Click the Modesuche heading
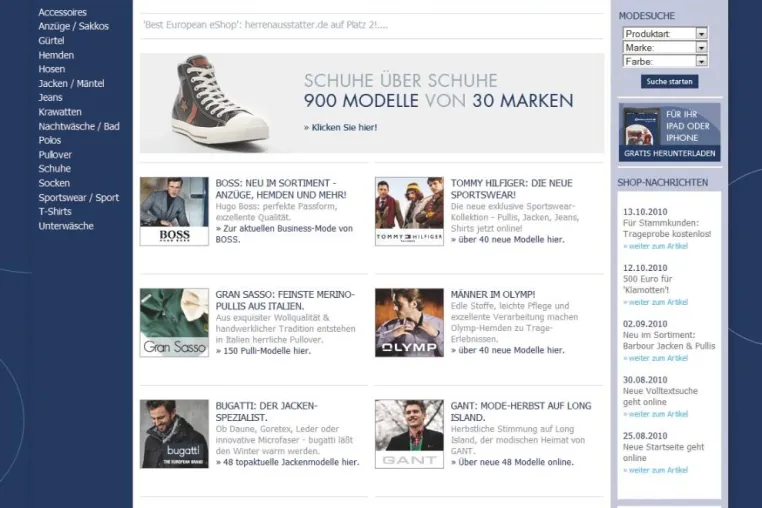Viewport: 762px width, 508px height. click(646, 16)
